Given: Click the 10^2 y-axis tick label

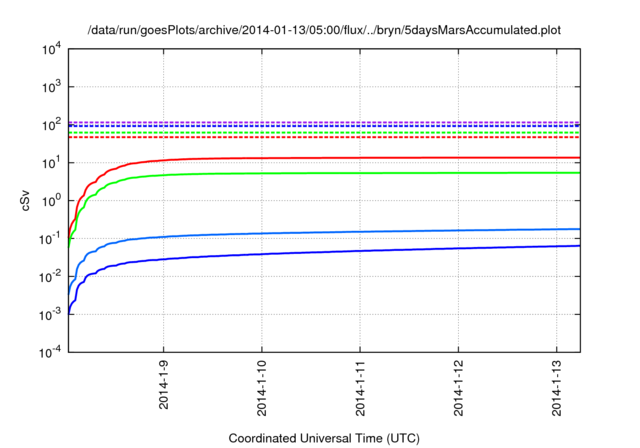Looking at the screenshot, I should pyautogui.click(x=52, y=125).
